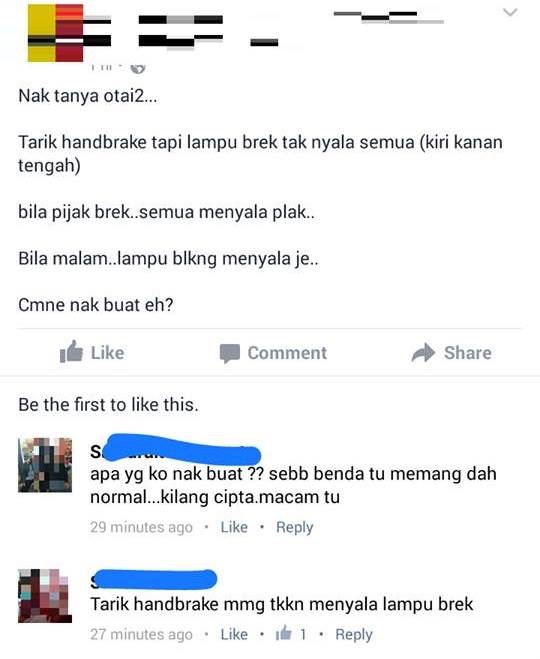This screenshot has width=540, height=659.
Task: Open the second commenter's profile picture
Action: point(45,596)
